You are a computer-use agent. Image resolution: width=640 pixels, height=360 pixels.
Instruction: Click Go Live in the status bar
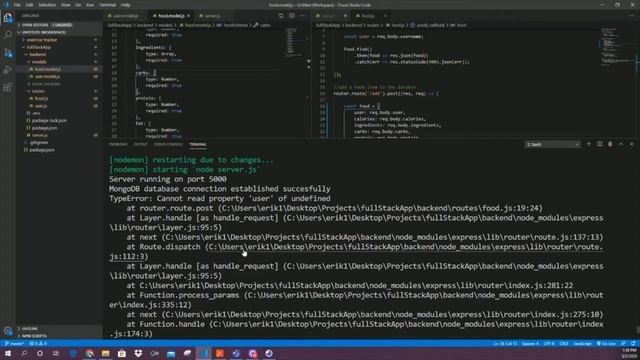tap(606, 344)
